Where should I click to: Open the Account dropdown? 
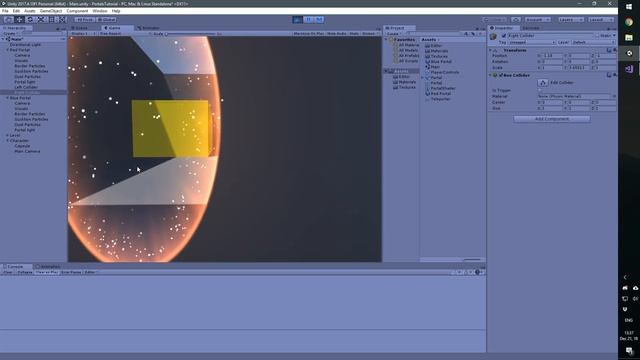538,20
